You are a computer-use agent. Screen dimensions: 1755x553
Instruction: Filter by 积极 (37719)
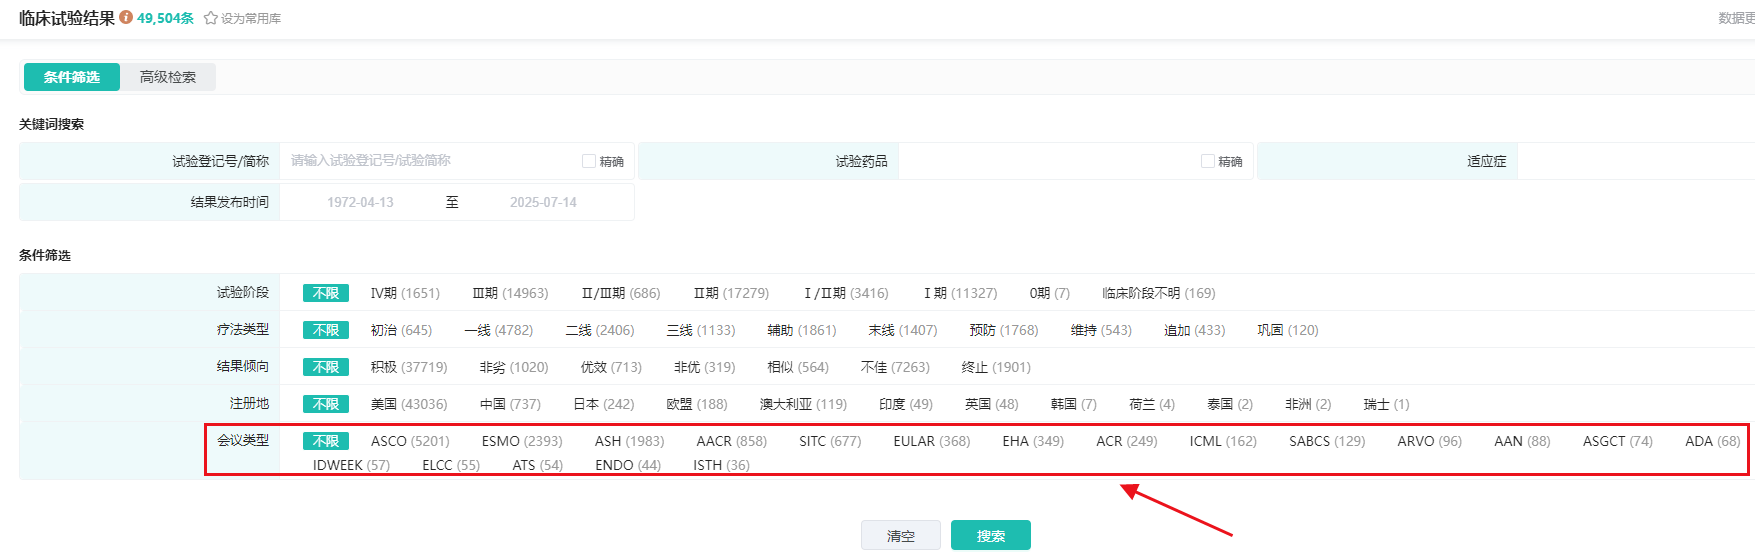(409, 367)
